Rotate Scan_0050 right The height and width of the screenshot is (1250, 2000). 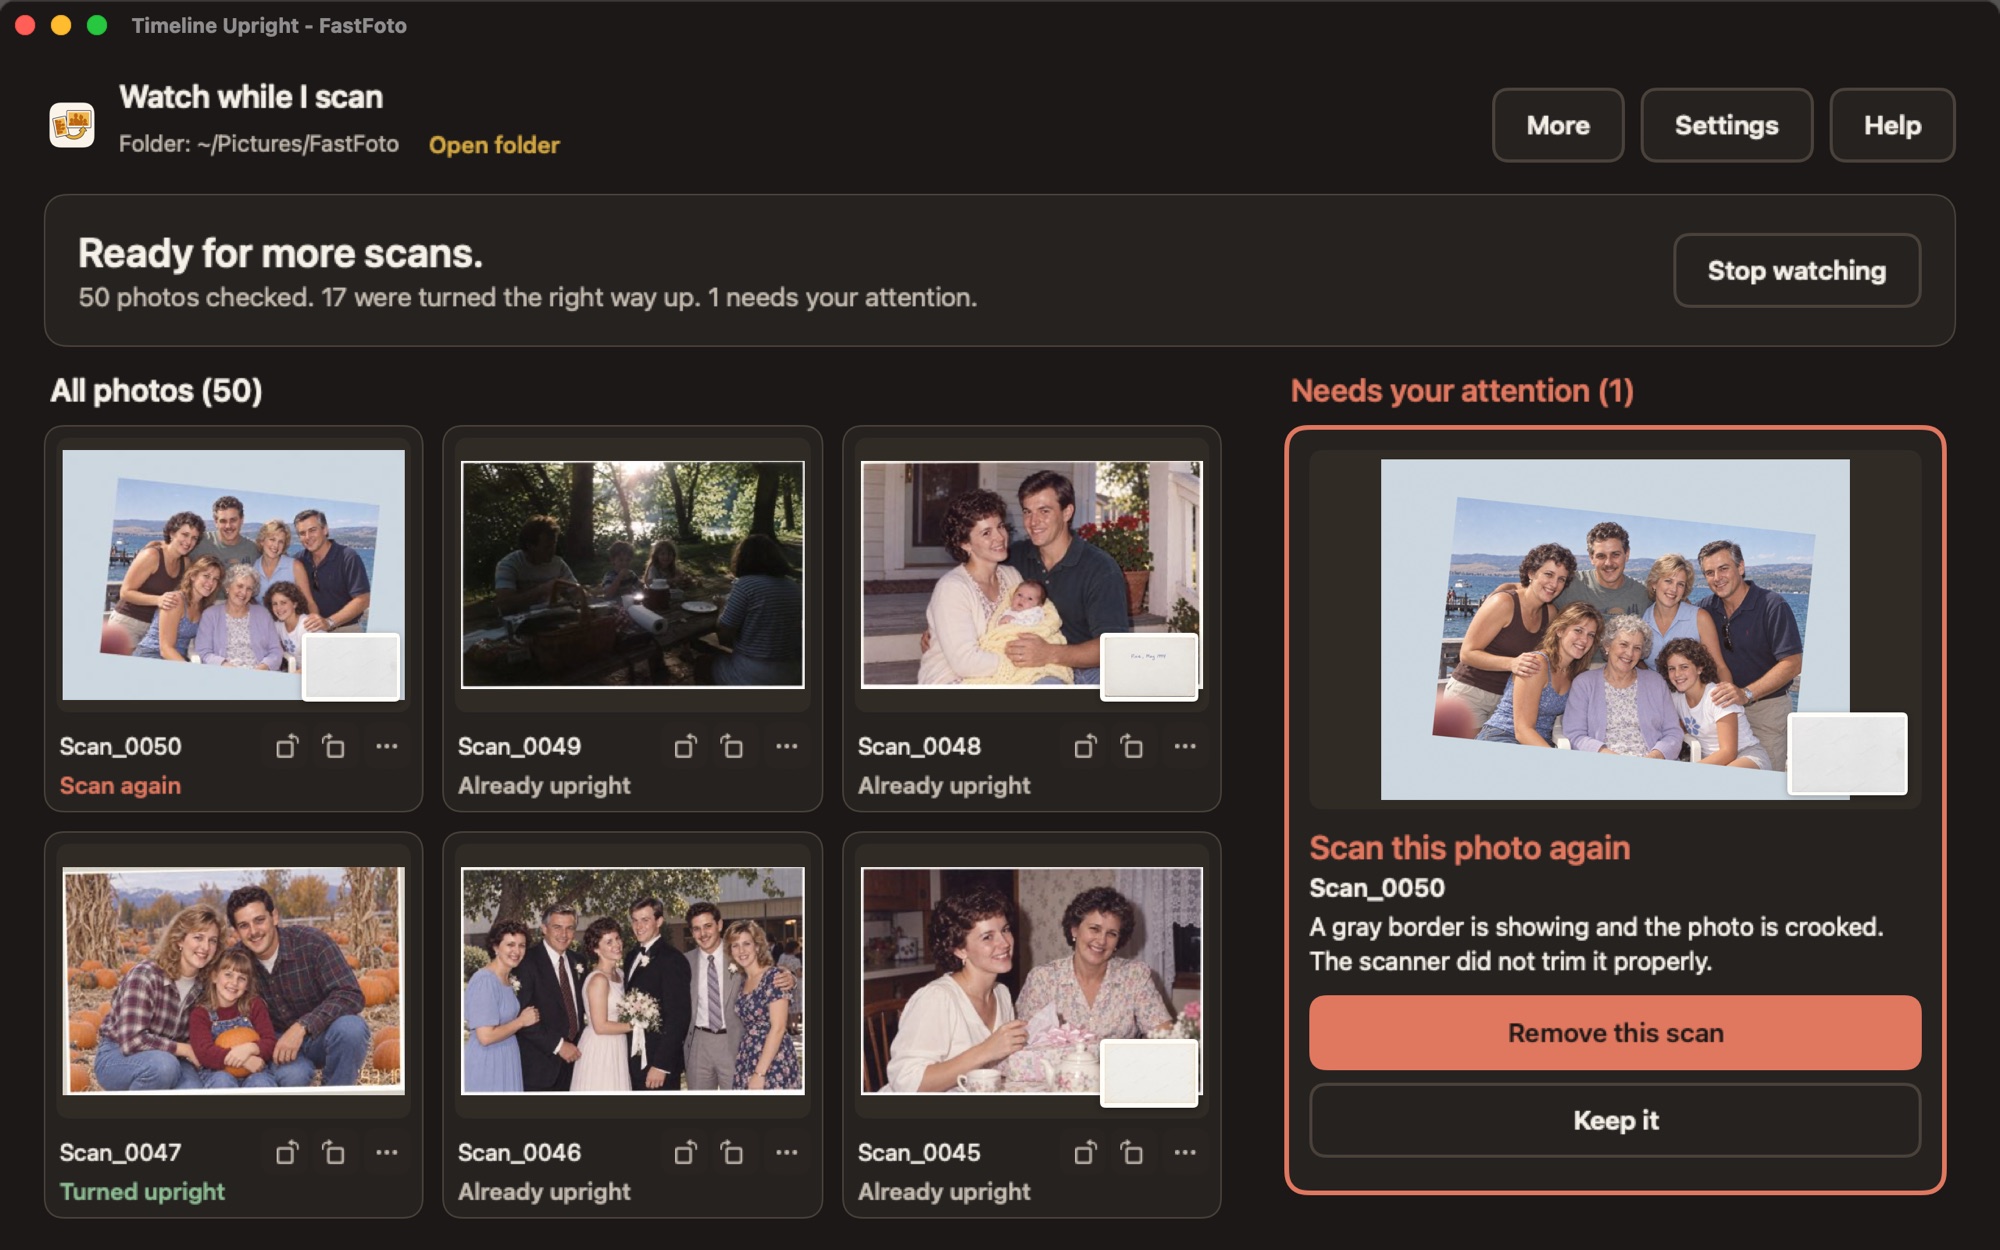333,746
